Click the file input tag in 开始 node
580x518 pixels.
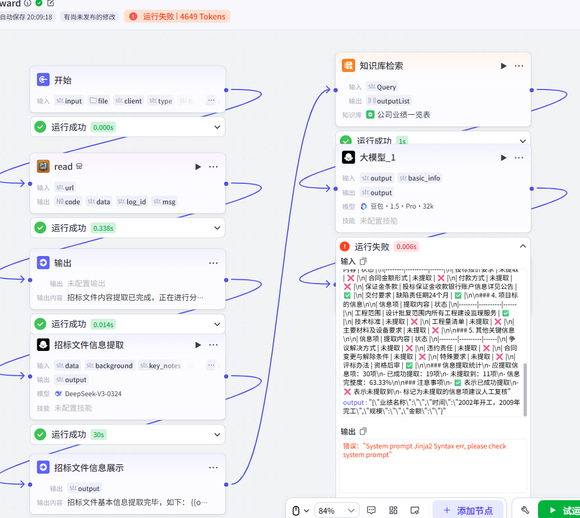point(99,101)
